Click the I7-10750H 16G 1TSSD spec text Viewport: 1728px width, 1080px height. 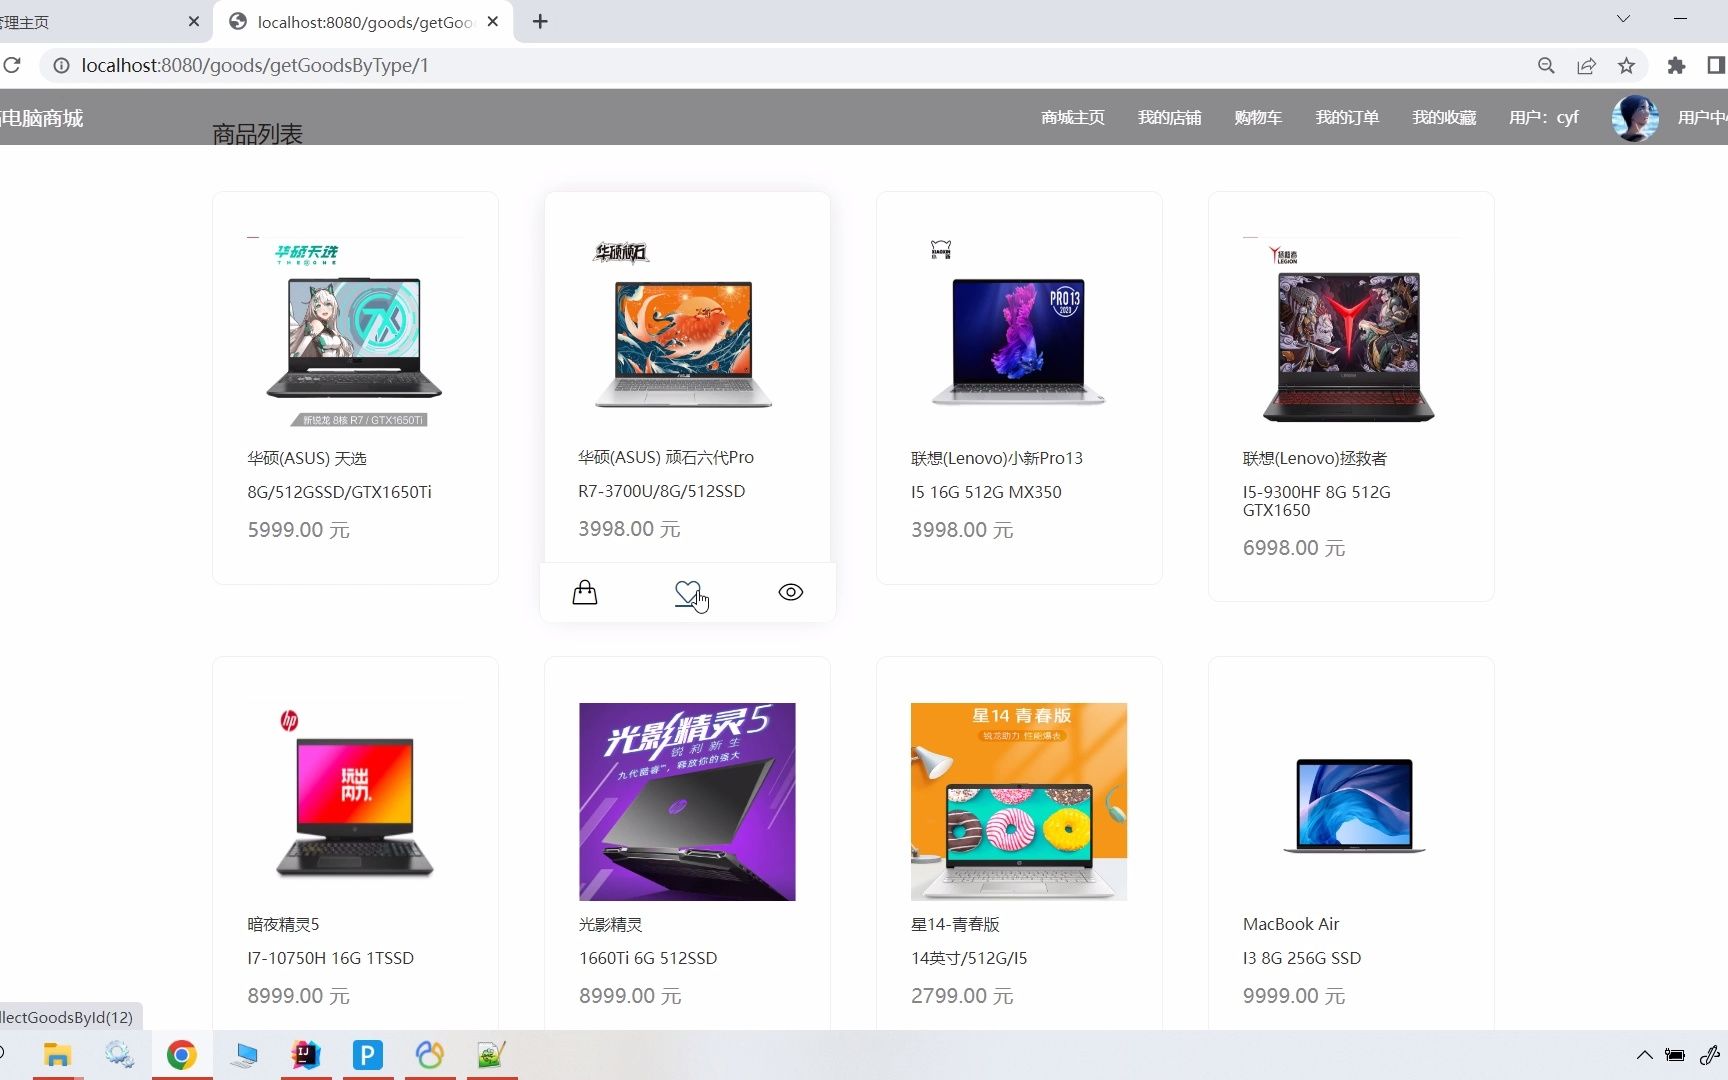(x=330, y=958)
